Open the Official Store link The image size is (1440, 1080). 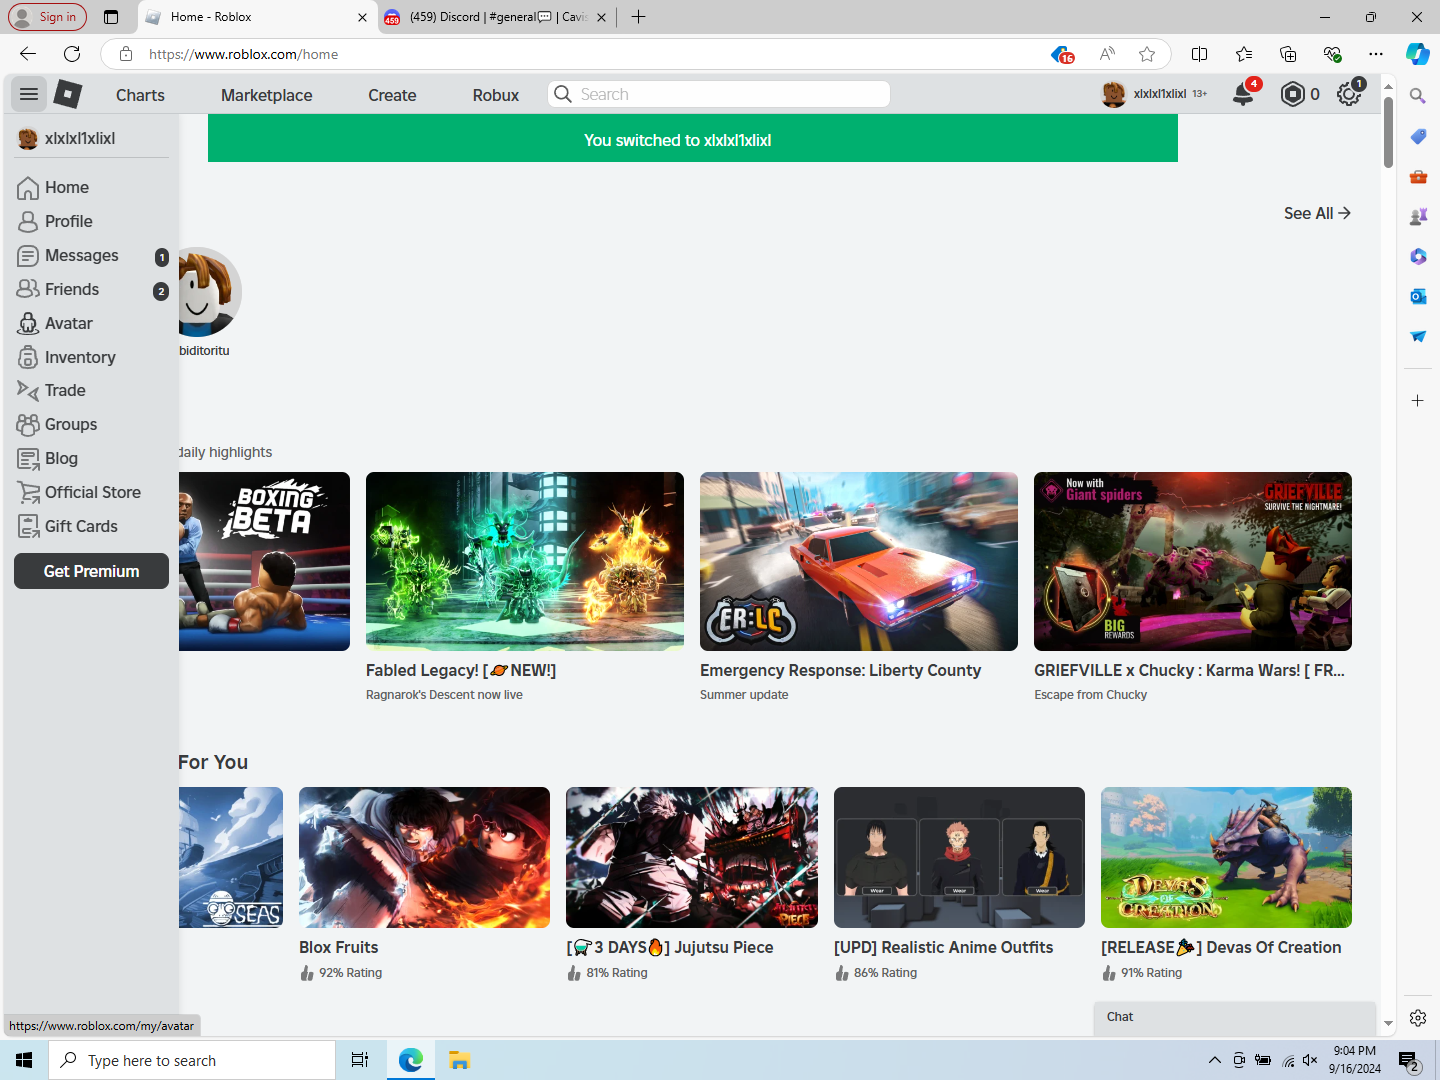(91, 492)
